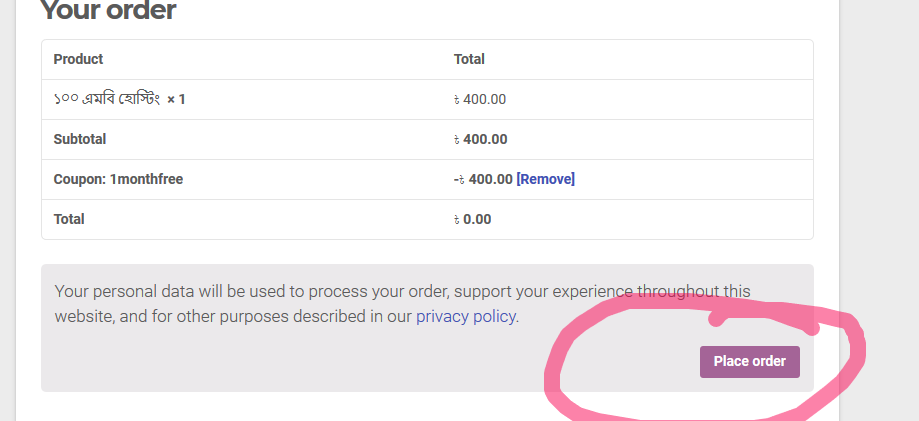The image size is (919, 421).
Task: Click the Bengali hosting product name
Action: (107, 99)
